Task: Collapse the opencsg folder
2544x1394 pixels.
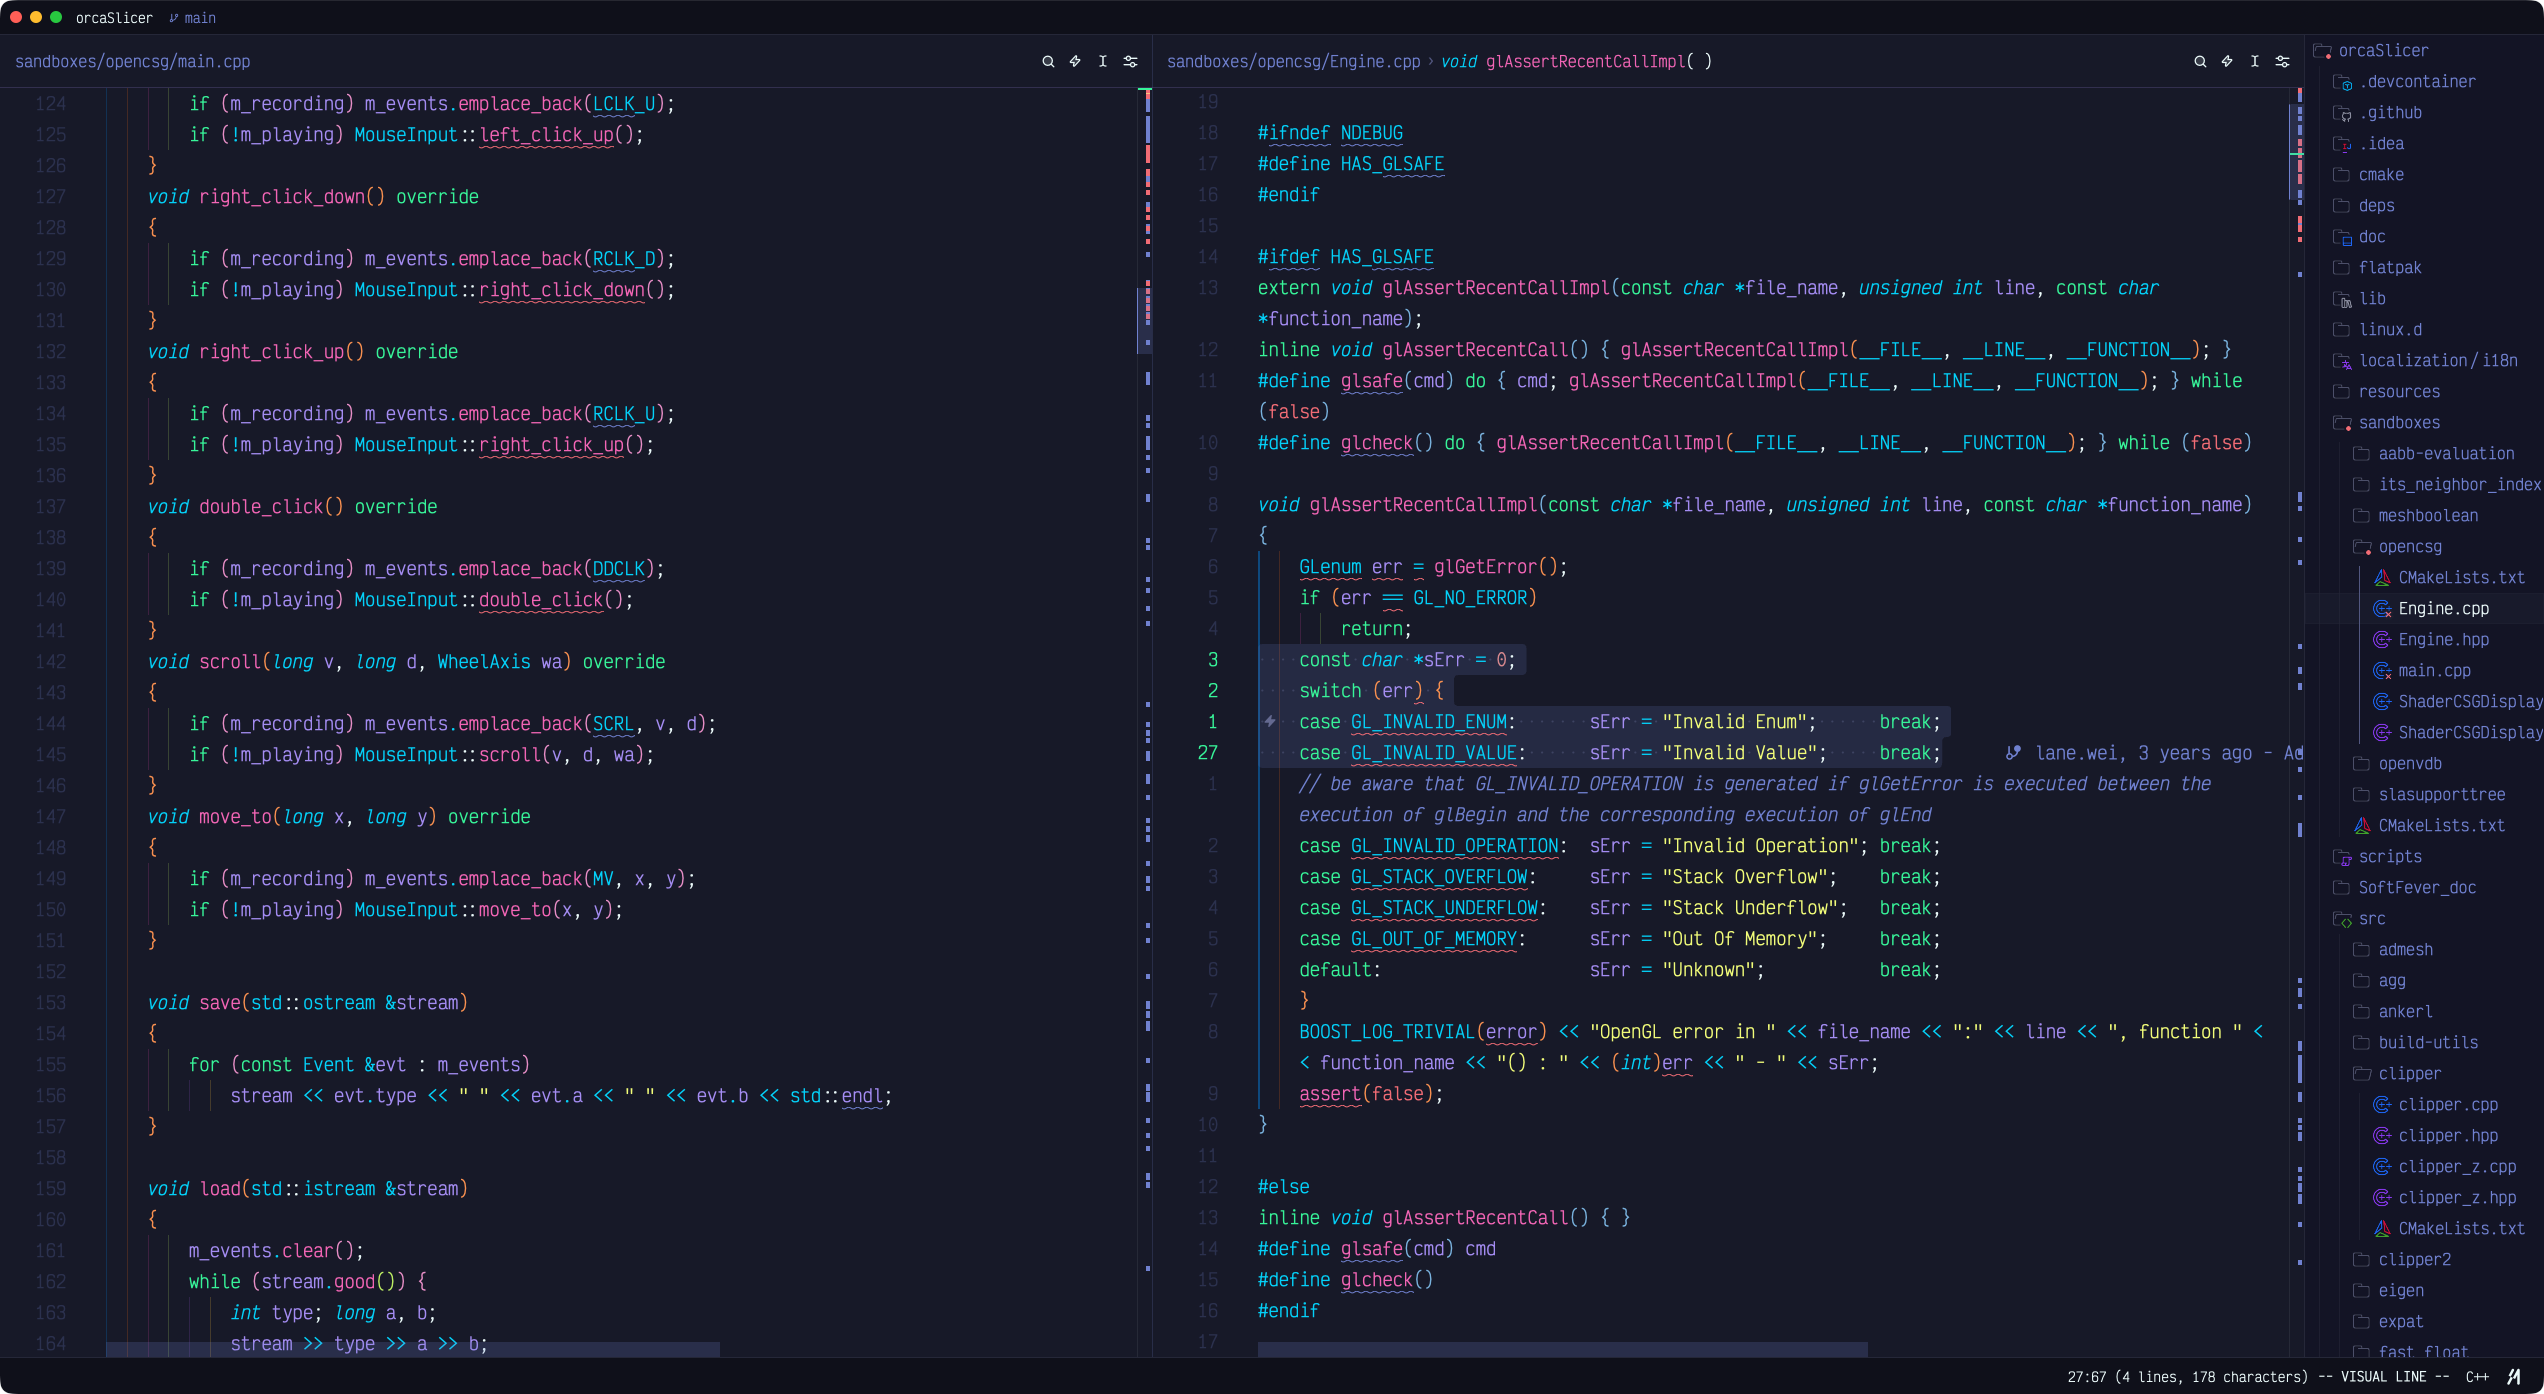Action: click(x=2398, y=547)
